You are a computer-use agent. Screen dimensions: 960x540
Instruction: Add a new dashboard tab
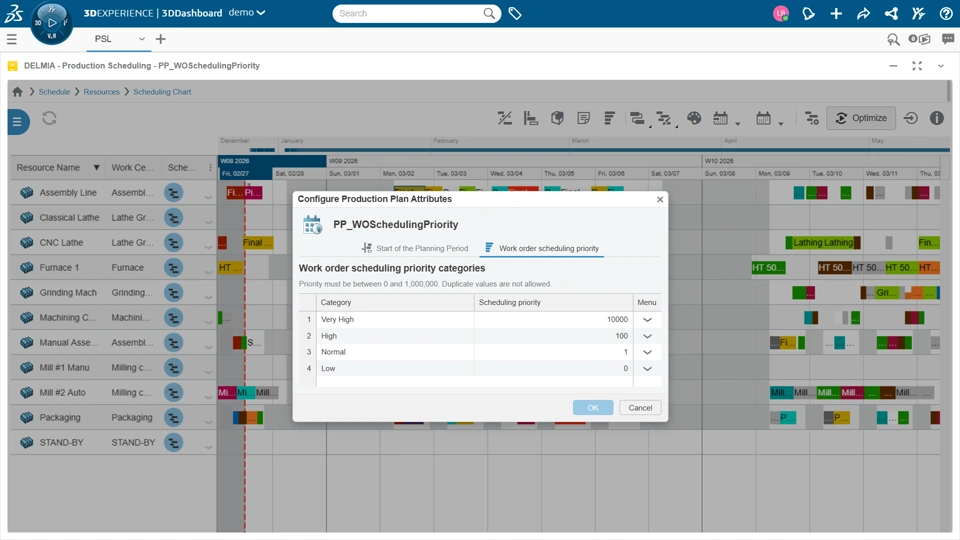[x=160, y=39]
